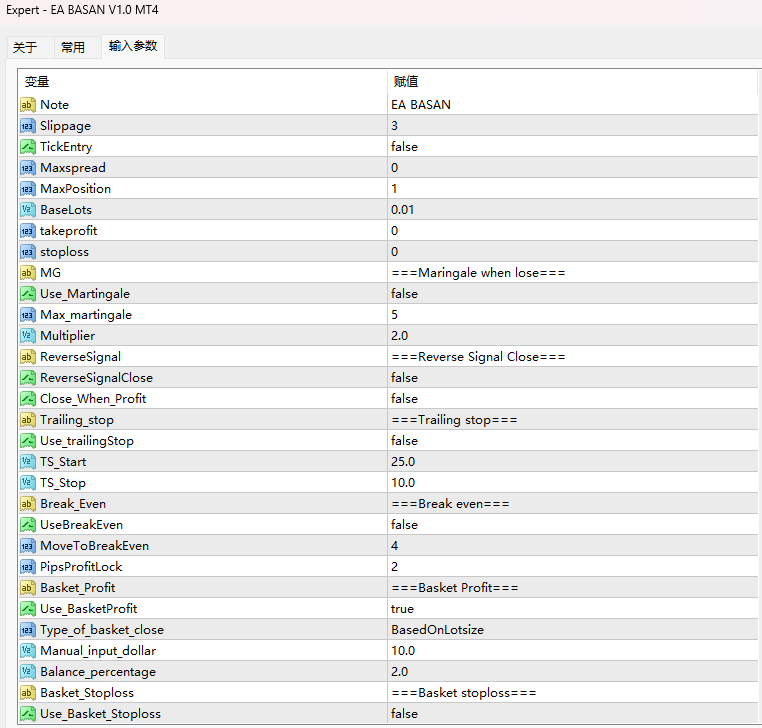The image size is (762, 728).
Task: Click the double icon beside BaseLots
Action: 27,209
